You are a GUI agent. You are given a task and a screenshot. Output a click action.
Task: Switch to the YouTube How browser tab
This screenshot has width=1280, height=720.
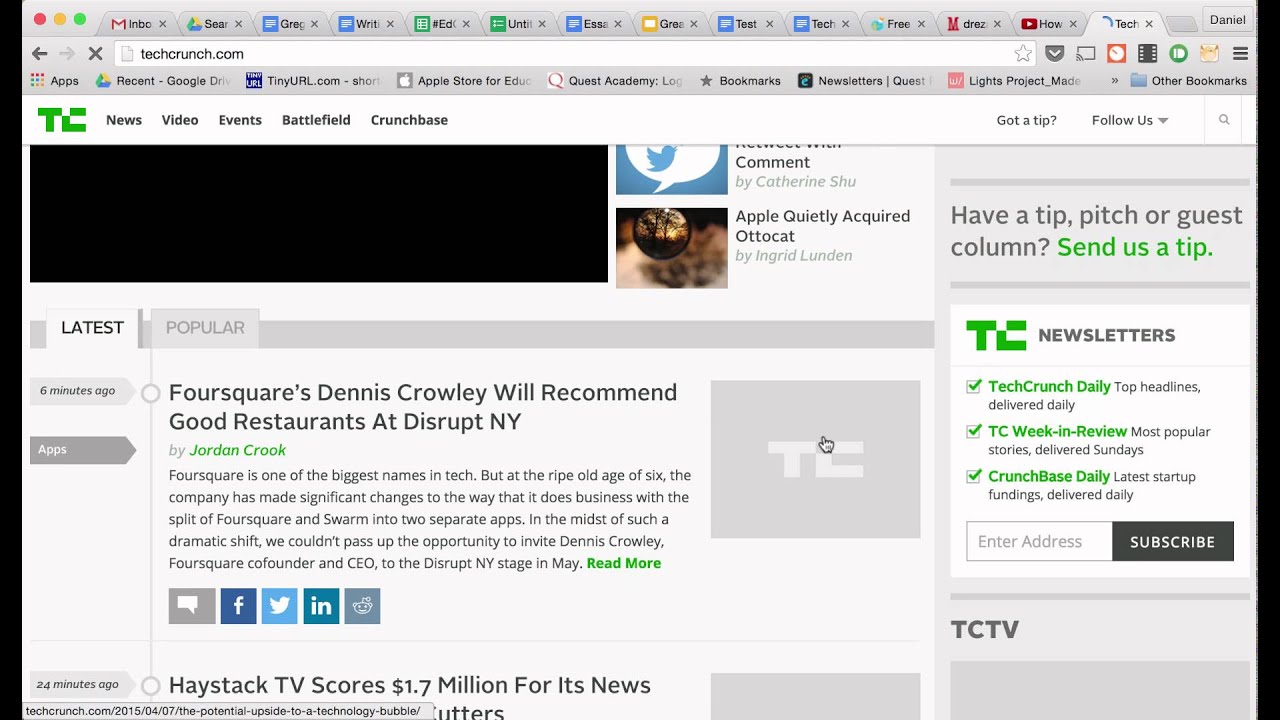pos(1050,24)
